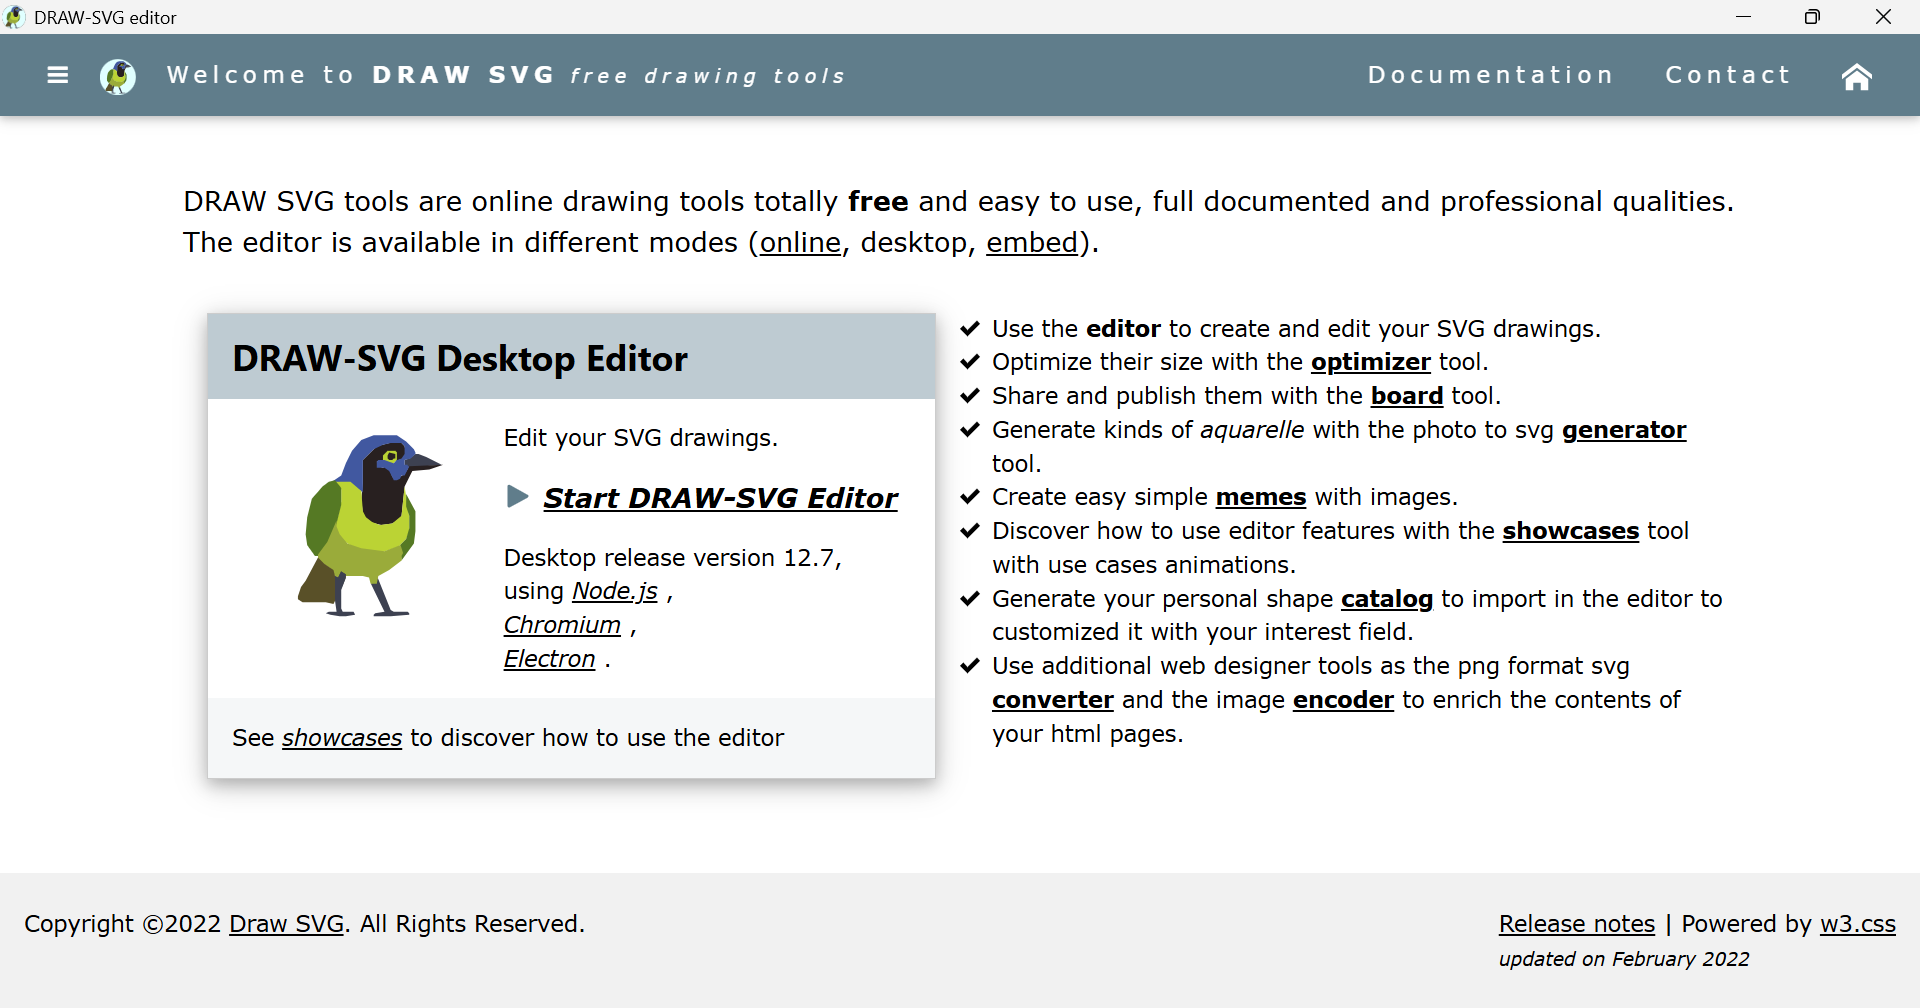Follow the optimizer tool link
Screen dimensions: 1920x1008
pos(1370,361)
